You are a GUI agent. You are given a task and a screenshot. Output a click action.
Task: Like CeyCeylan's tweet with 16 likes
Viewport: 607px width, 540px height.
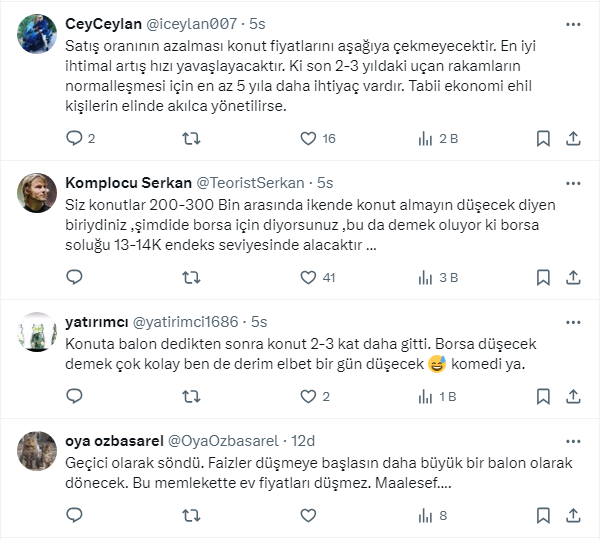click(x=307, y=138)
